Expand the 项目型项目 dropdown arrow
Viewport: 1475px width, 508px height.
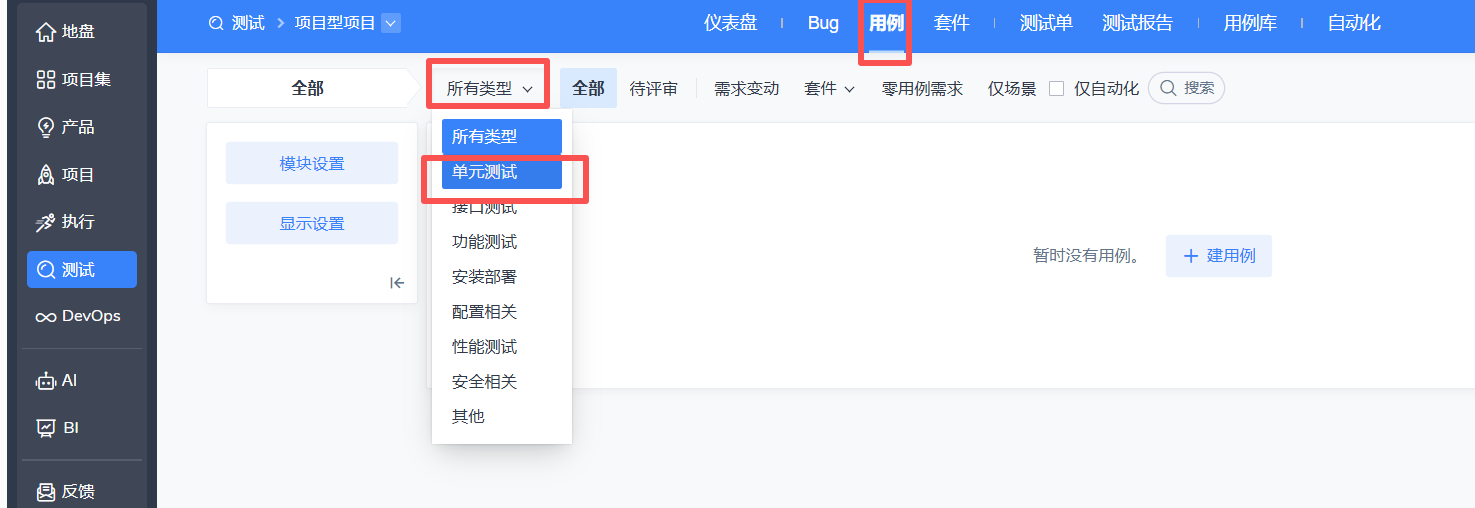391,23
